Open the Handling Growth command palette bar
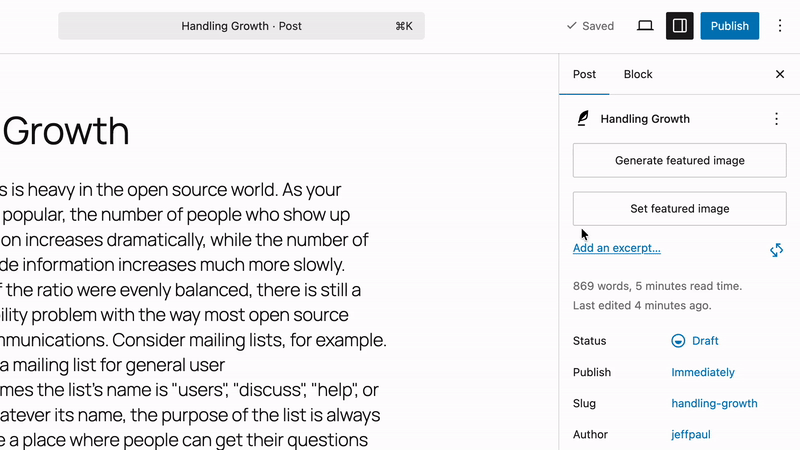This screenshot has width=800, height=450. click(x=241, y=26)
